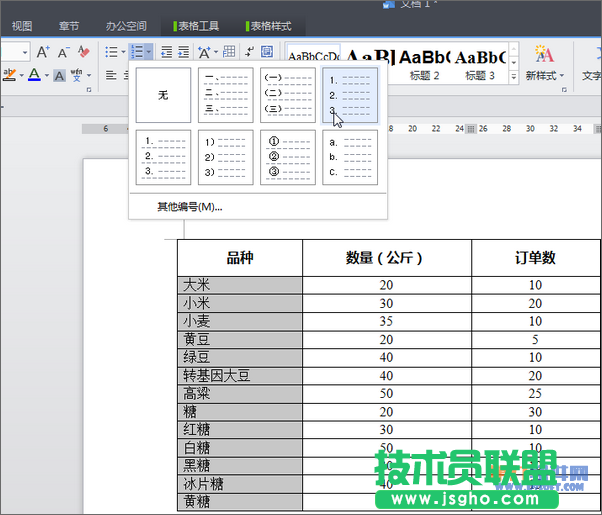Apply text highlight color icon

(9, 75)
